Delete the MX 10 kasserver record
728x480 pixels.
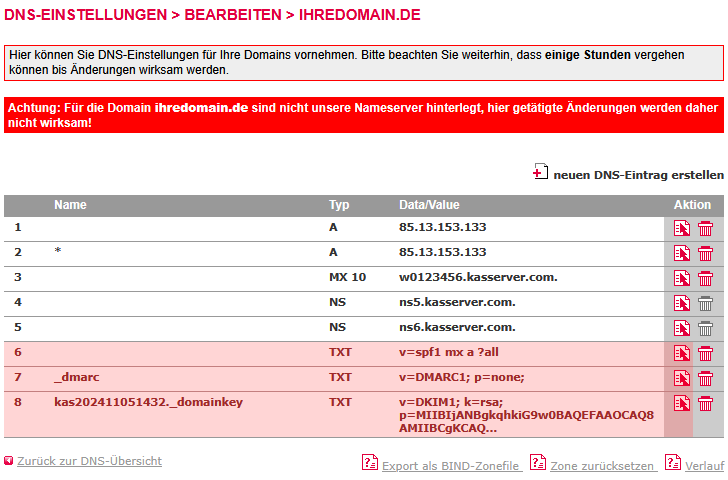tap(705, 278)
